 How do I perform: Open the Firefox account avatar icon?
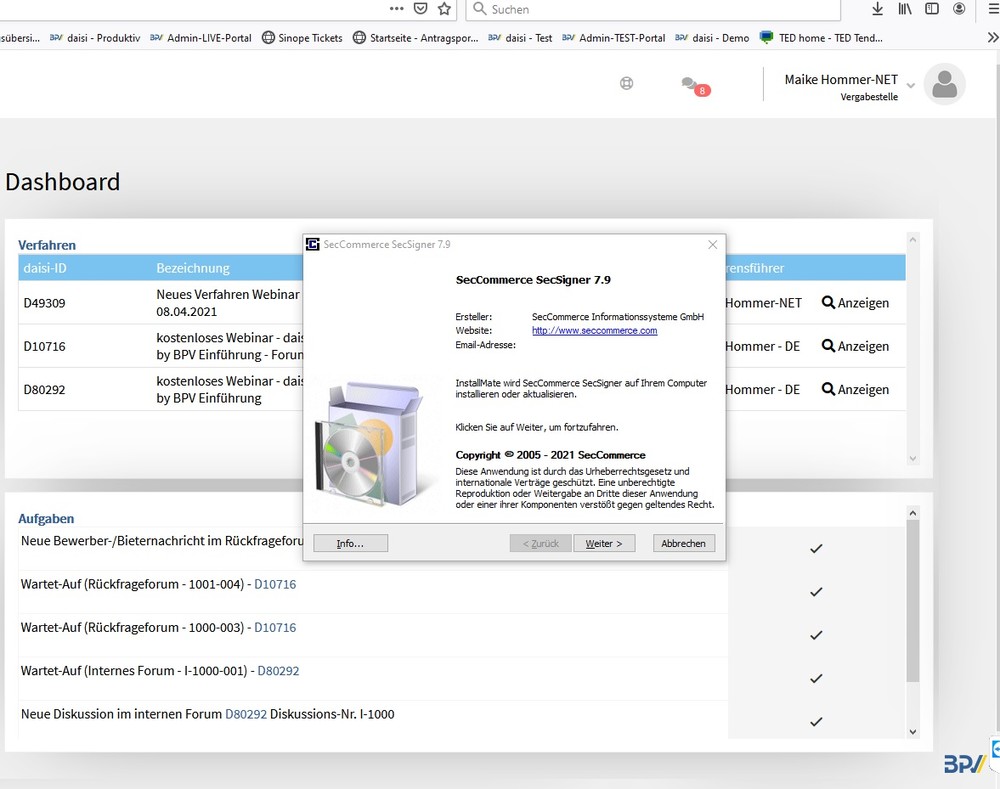[959, 8]
